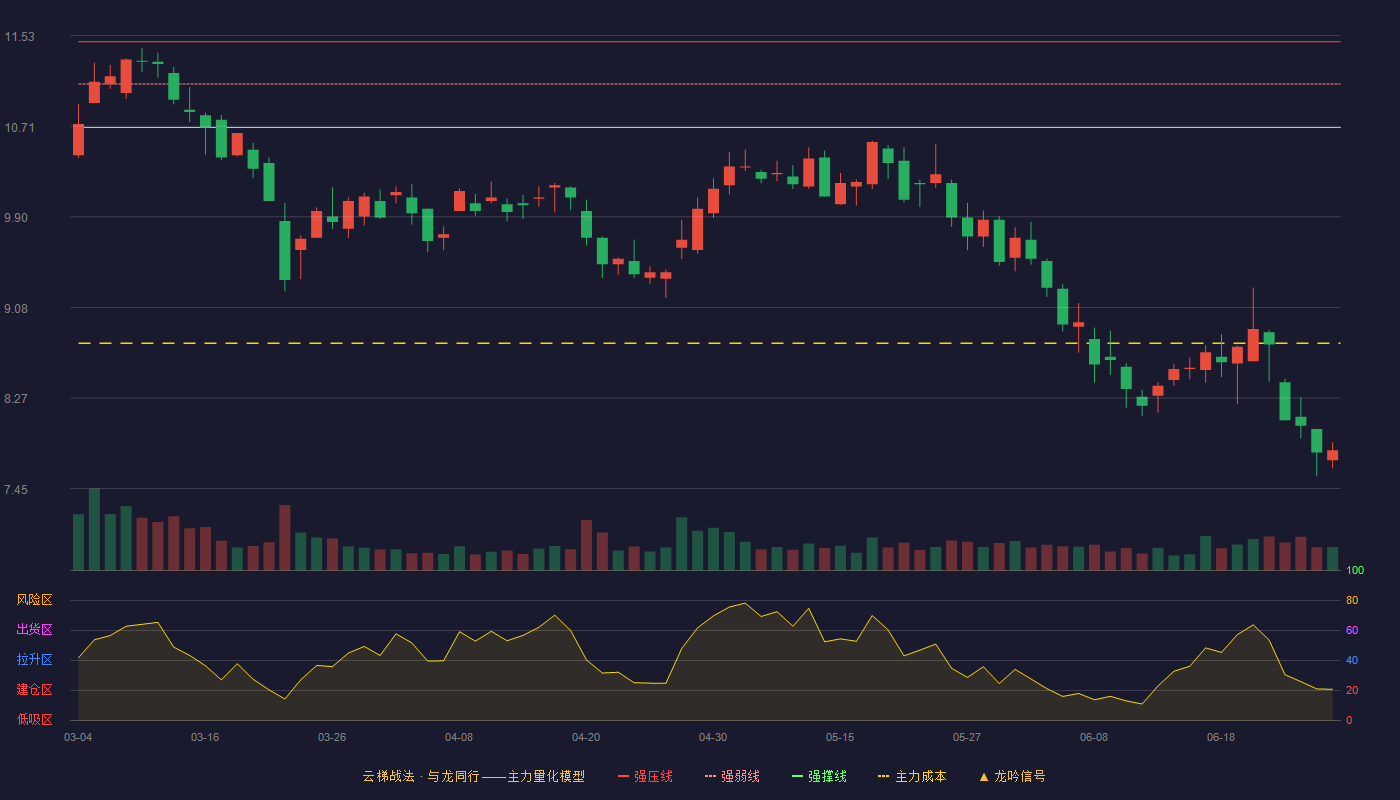Click the red 强压线 legend marker
Image resolution: width=1400 pixels, height=800 pixels.
coord(624,776)
